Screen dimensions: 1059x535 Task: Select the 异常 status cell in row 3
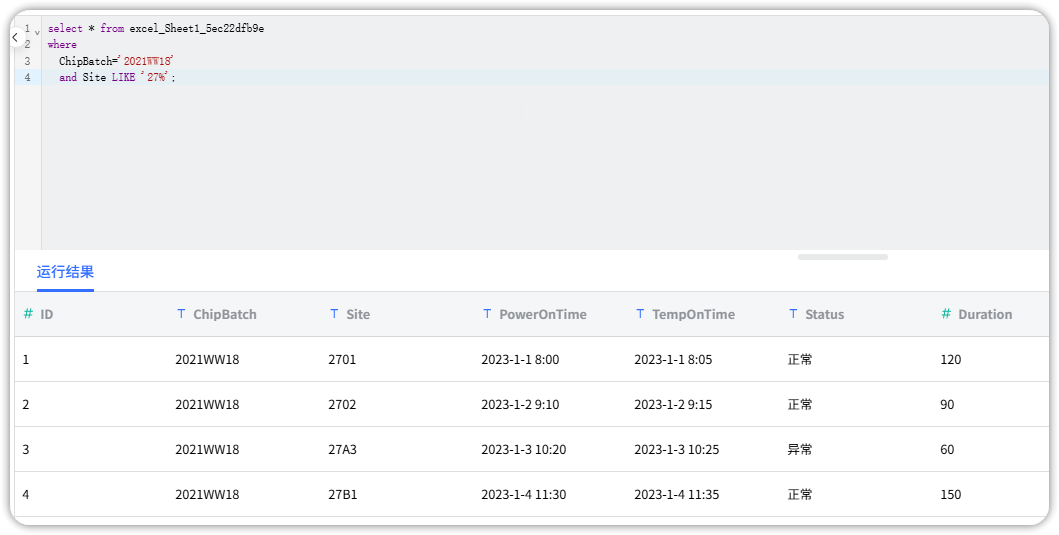coord(800,449)
